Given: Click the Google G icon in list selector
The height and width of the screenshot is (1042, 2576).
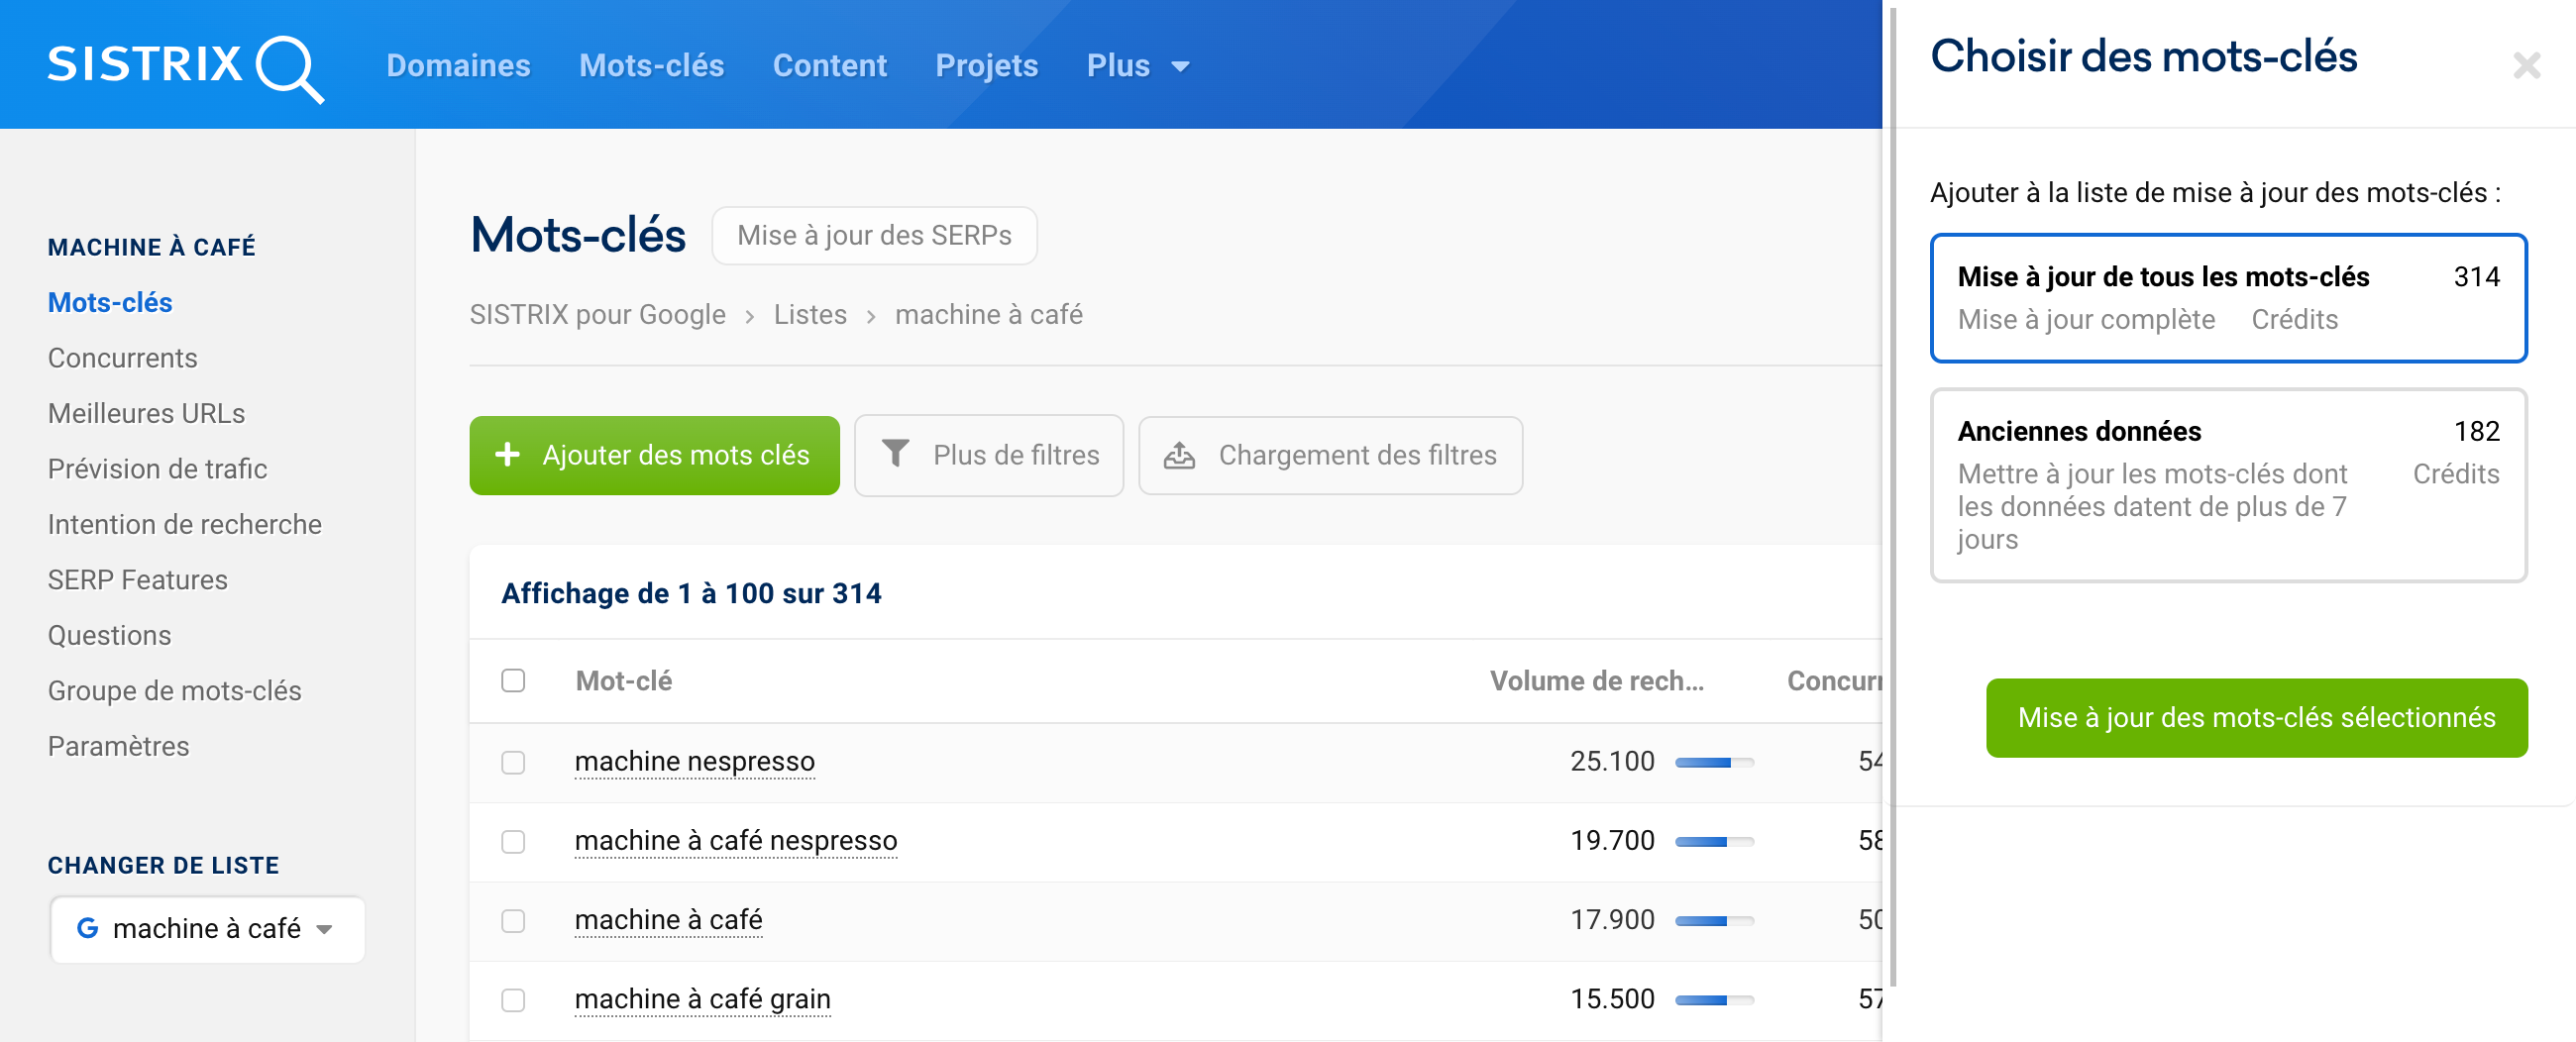Looking at the screenshot, I should pyautogui.click(x=87, y=929).
